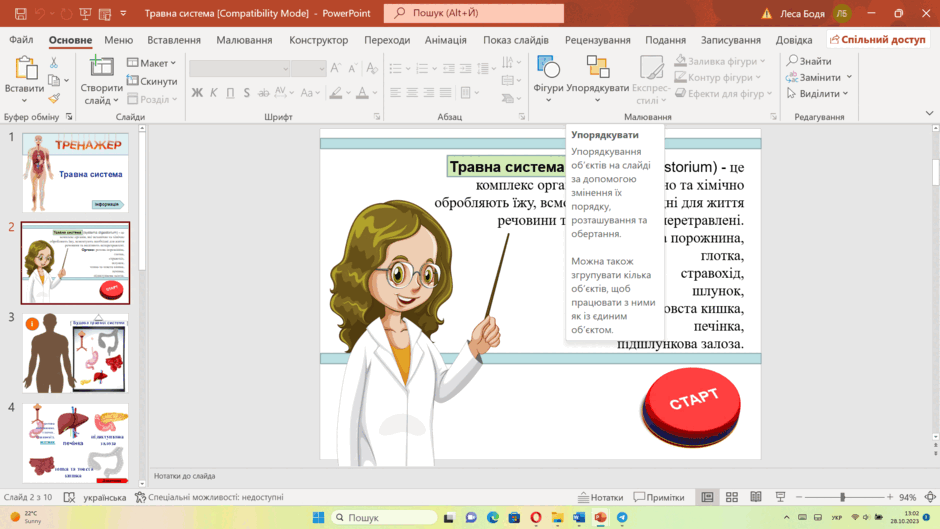
Task: Start slideshow from status bar icon
Action: [x=780, y=497]
